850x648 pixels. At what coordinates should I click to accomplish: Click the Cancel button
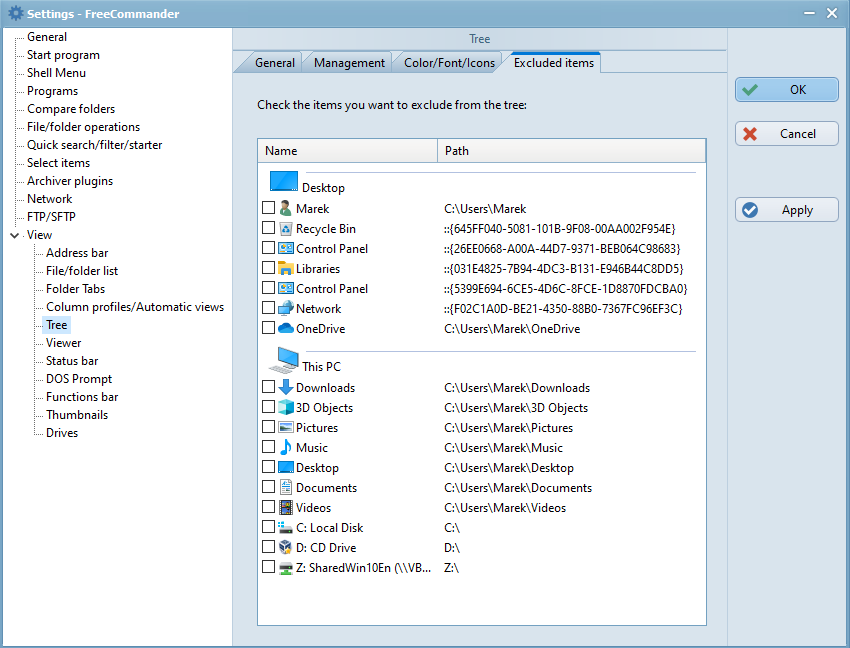coord(787,133)
